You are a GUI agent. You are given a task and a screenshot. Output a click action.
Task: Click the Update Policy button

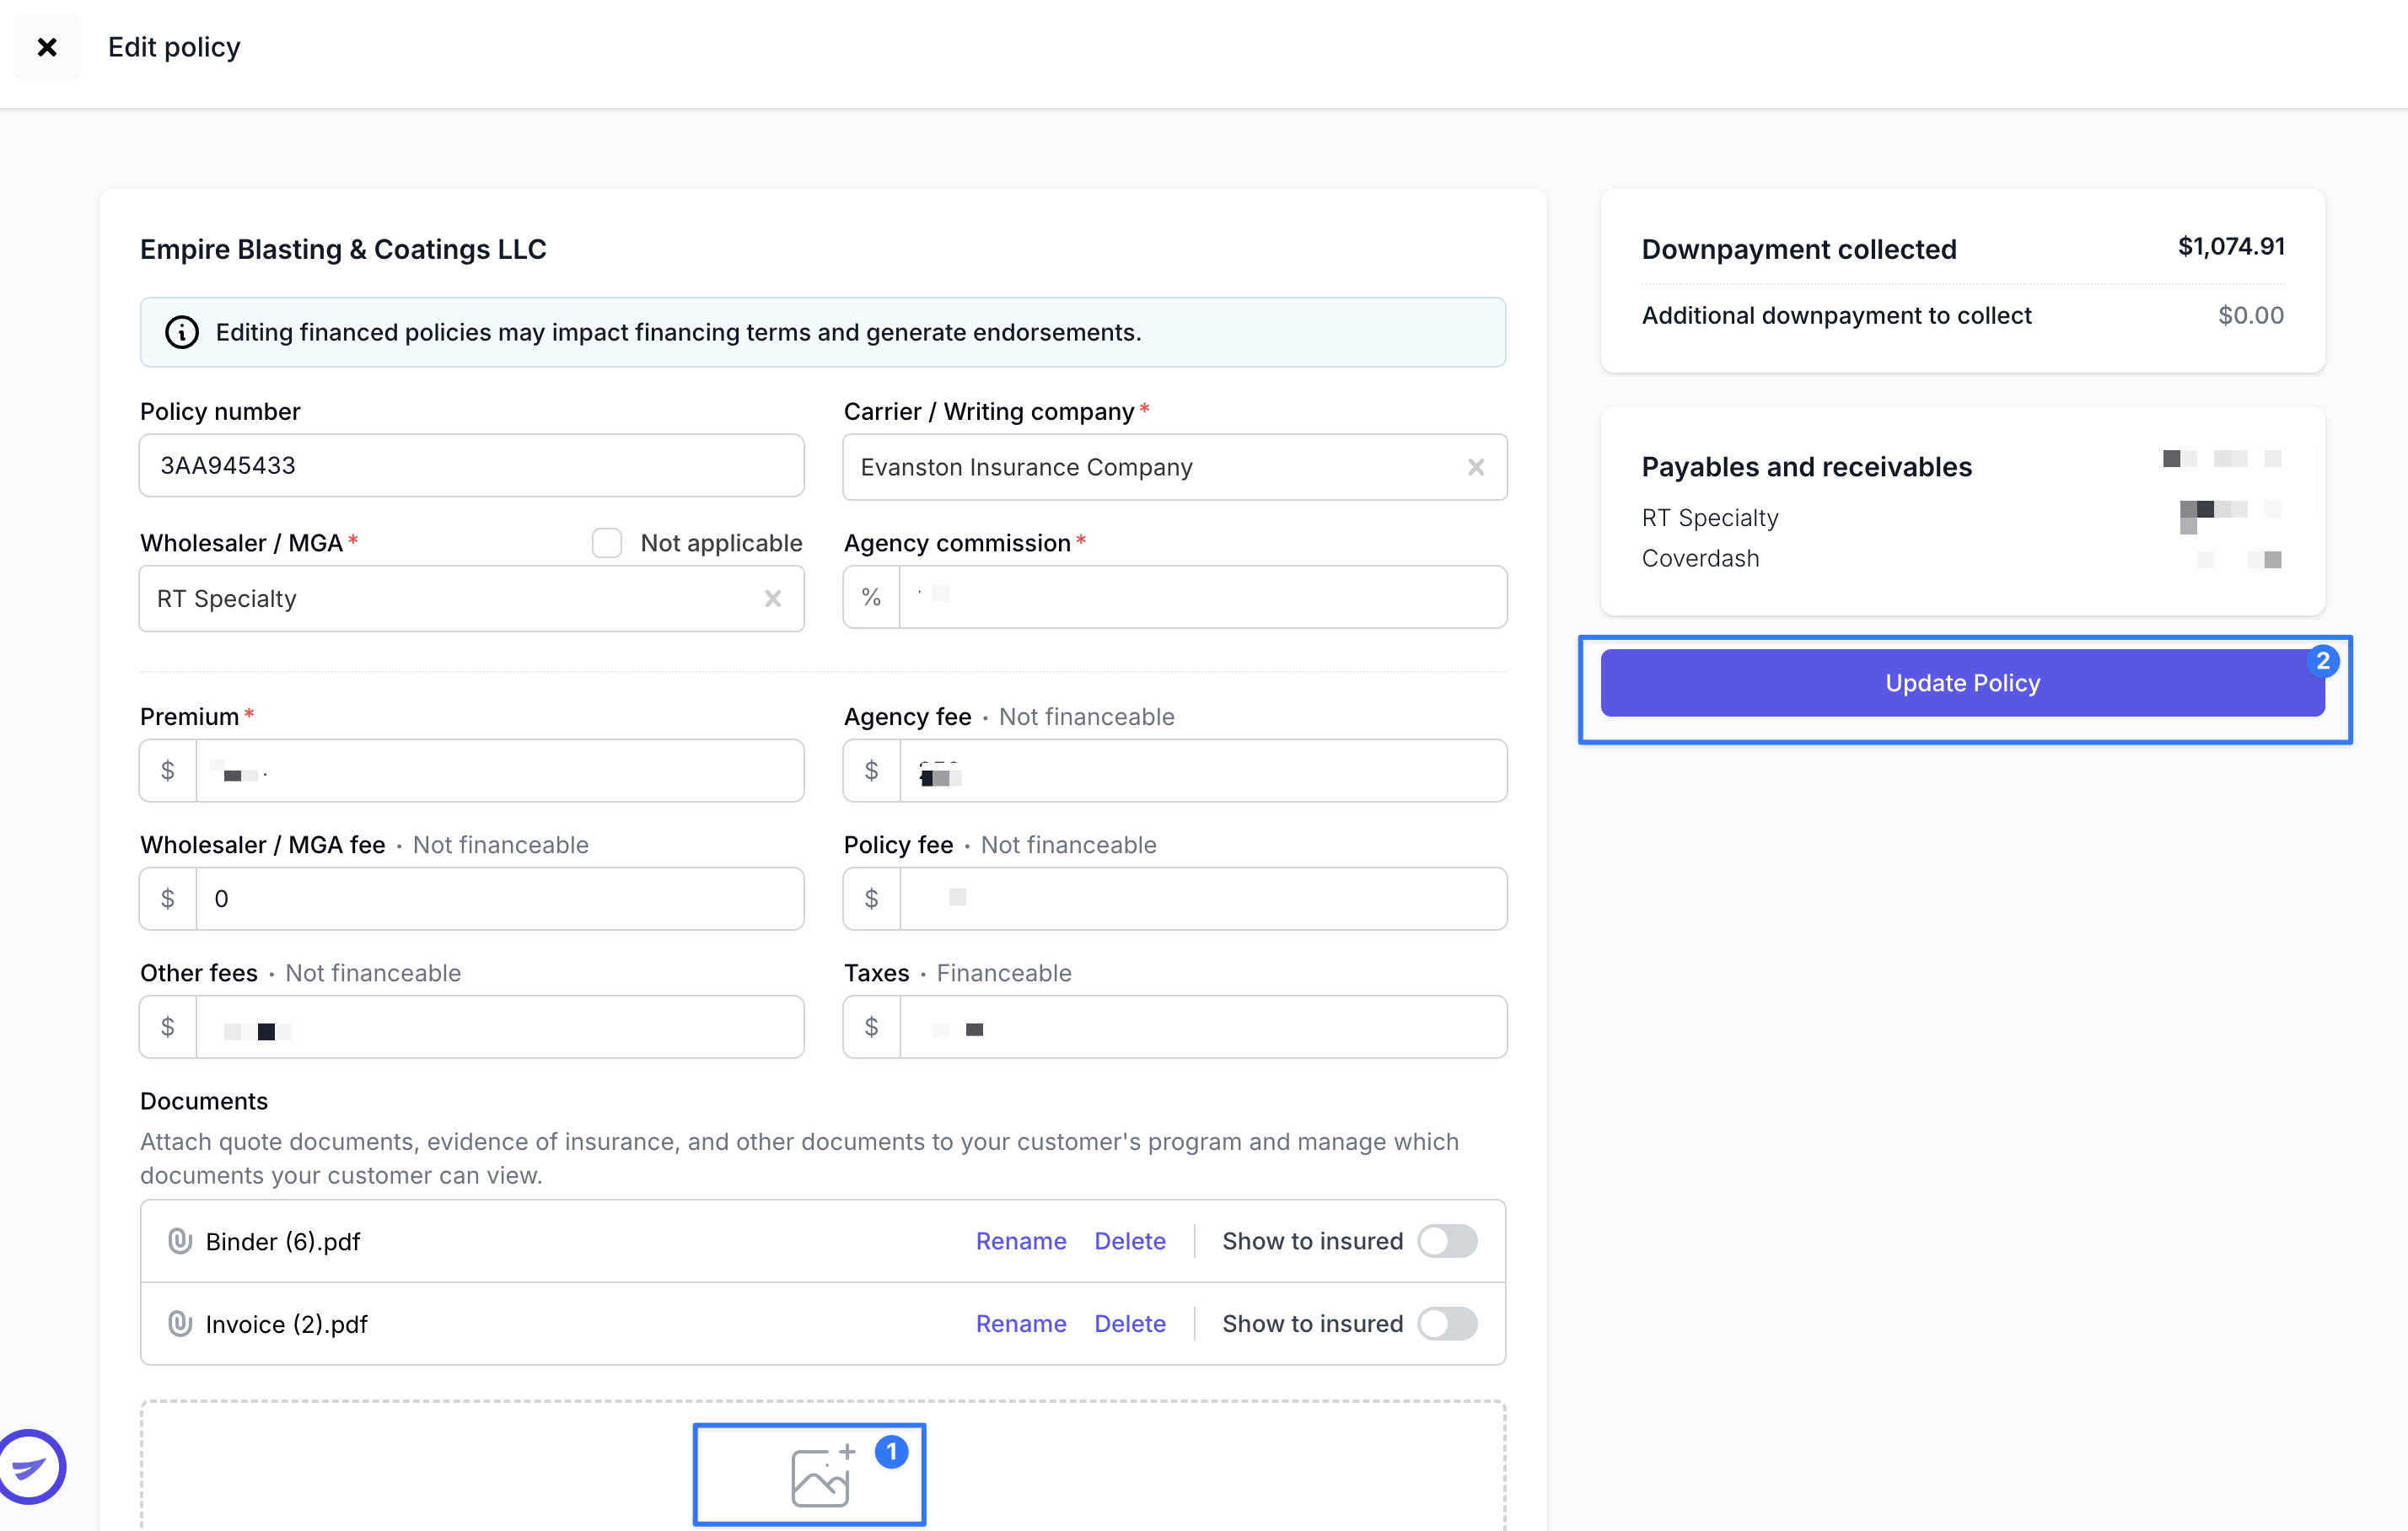[x=1962, y=683]
